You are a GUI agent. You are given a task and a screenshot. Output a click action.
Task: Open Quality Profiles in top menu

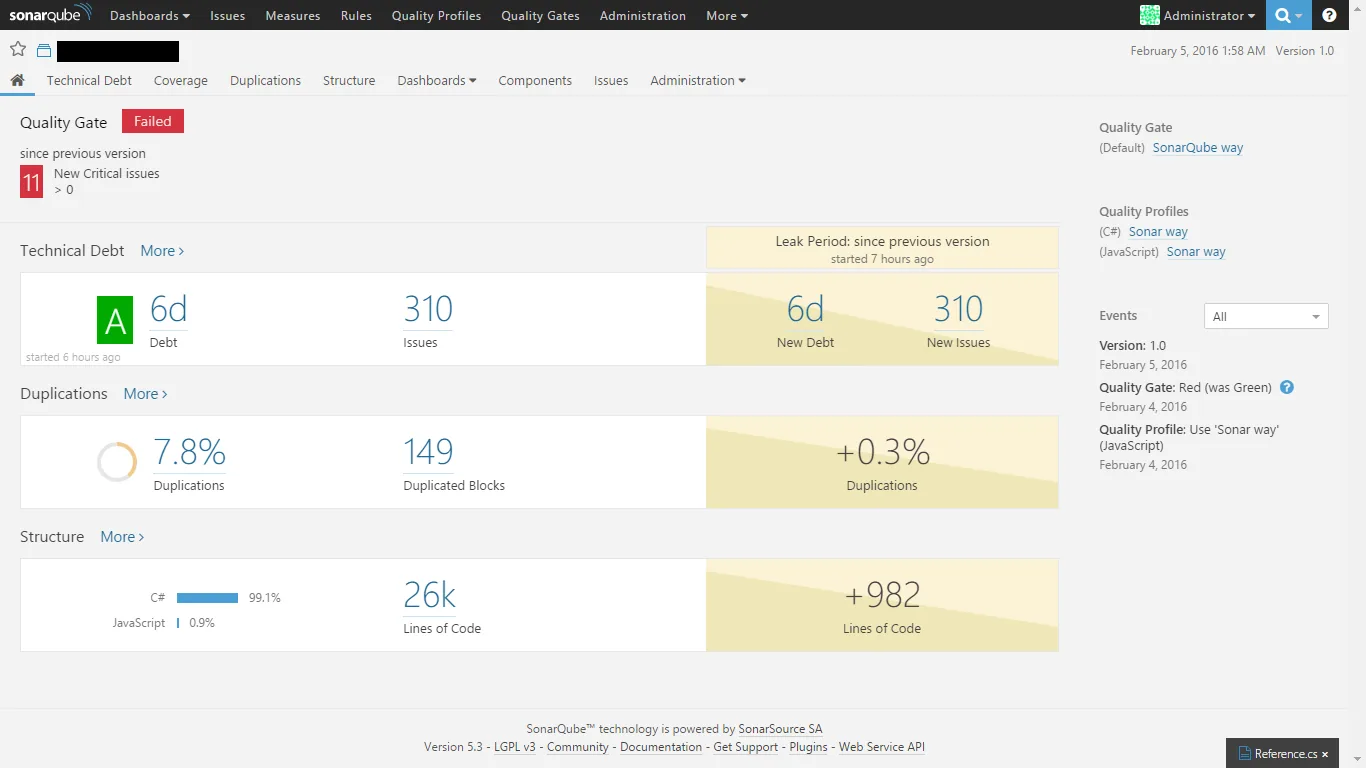pos(436,15)
